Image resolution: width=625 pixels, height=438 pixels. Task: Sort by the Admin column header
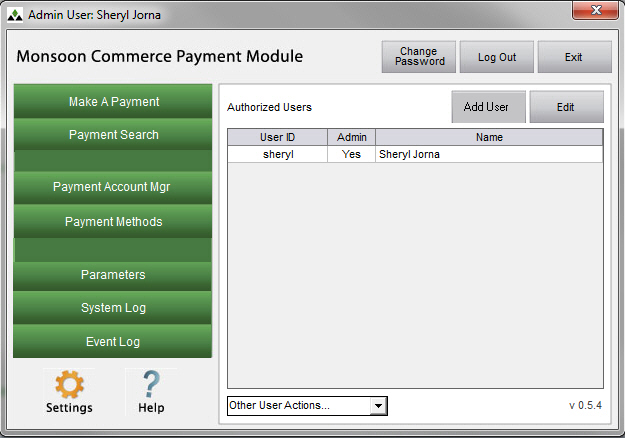click(352, 137)
